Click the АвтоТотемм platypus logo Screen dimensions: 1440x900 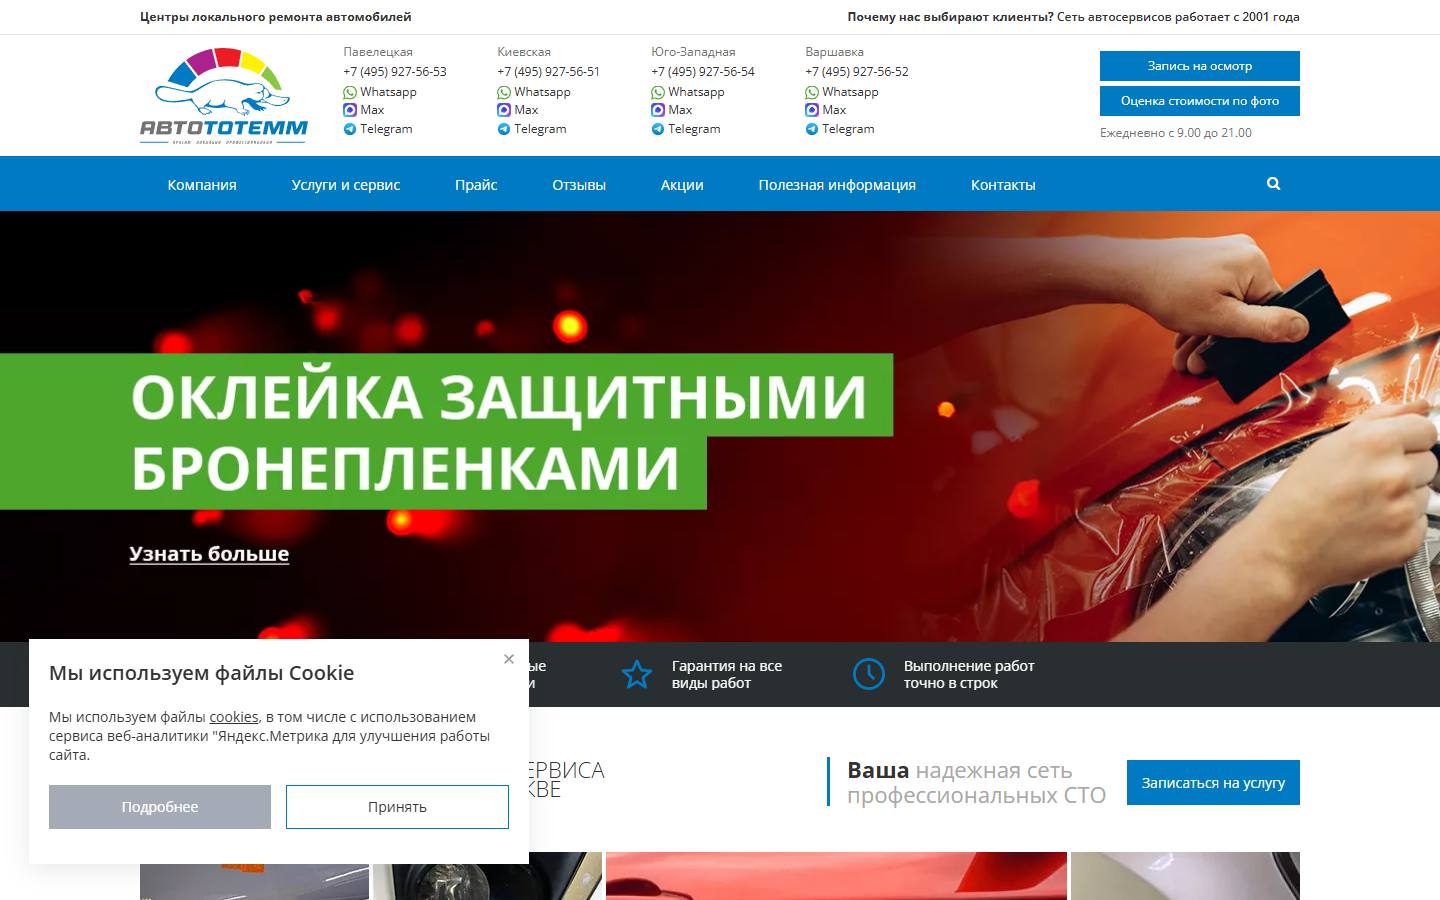[224, 96]
